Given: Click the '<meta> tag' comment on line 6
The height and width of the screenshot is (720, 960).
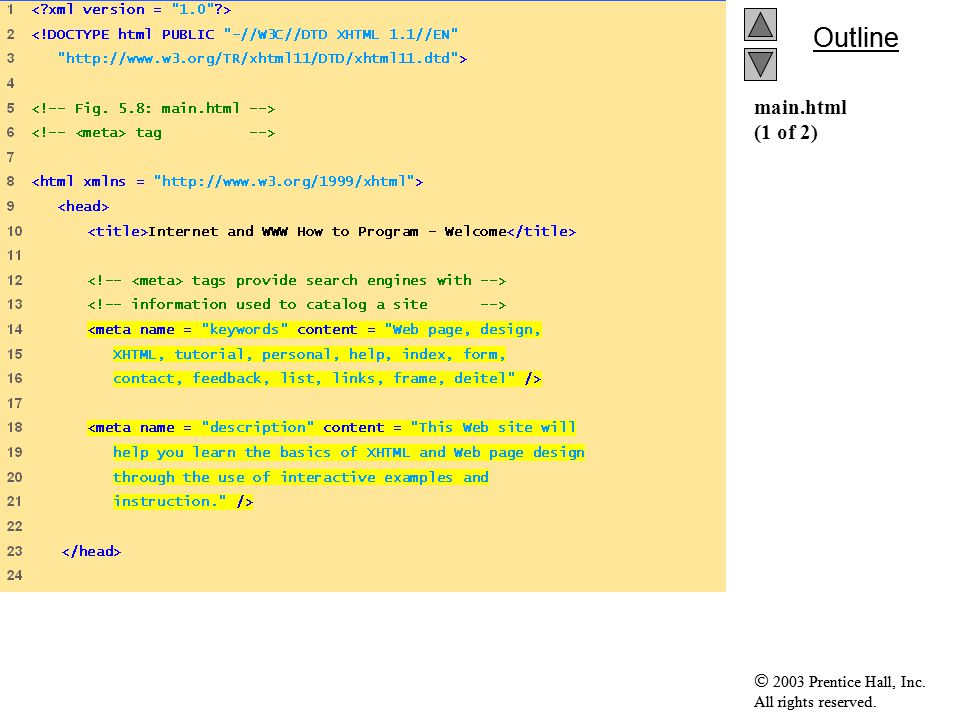Looking at the screenshot, I should (x=153, y=133).
